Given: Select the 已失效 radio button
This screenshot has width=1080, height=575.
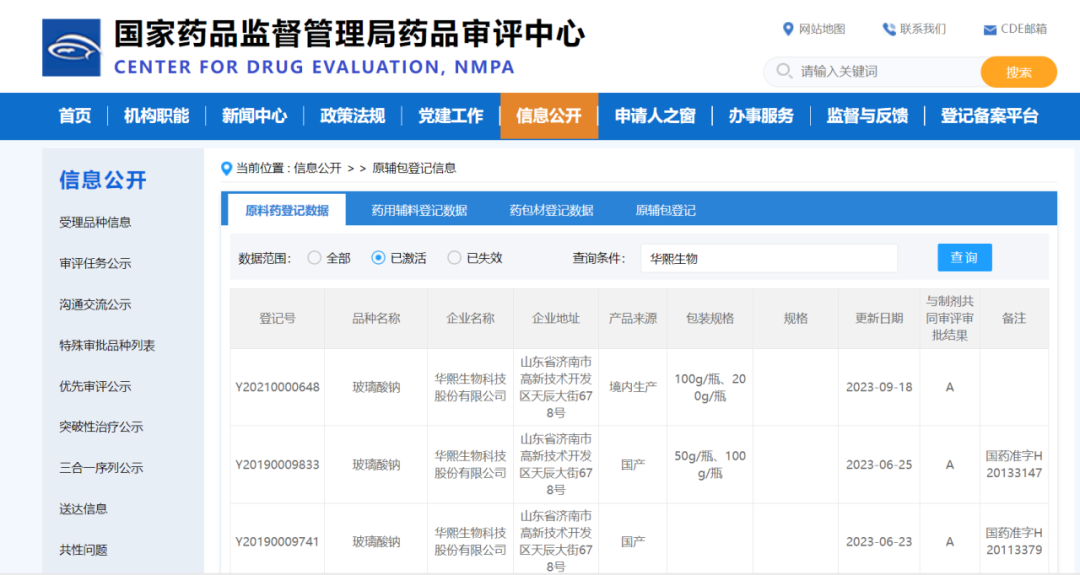Looking at the screenshot, I should [x=455, y=258].
